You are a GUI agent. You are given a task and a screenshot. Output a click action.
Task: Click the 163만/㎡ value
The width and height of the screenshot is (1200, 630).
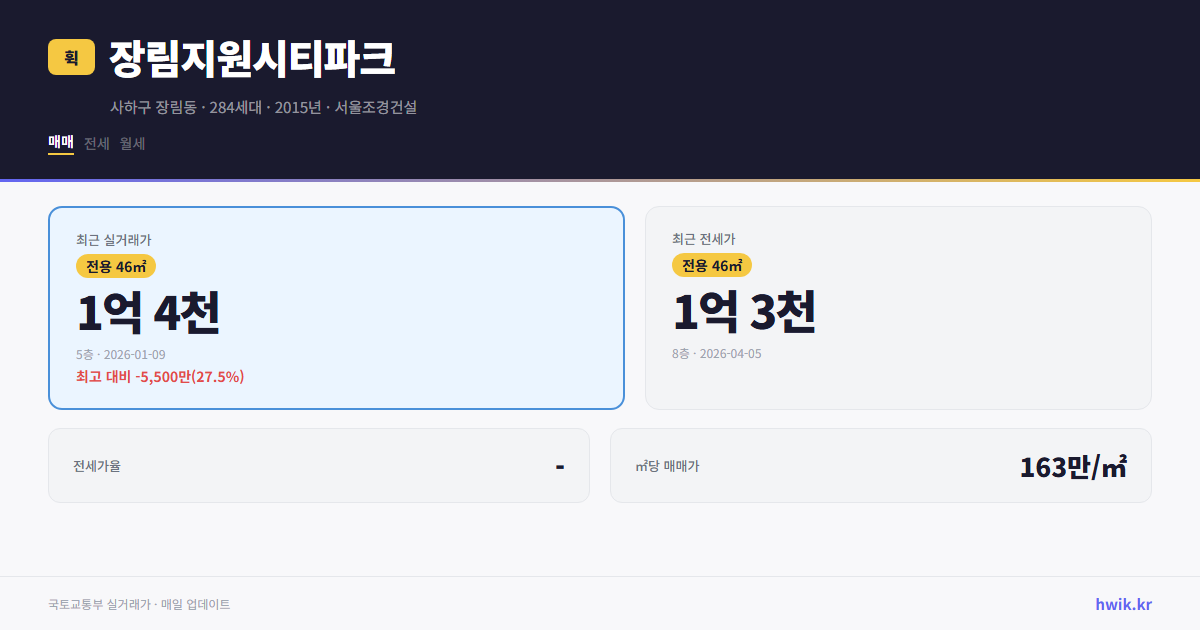coord(1073,465)
